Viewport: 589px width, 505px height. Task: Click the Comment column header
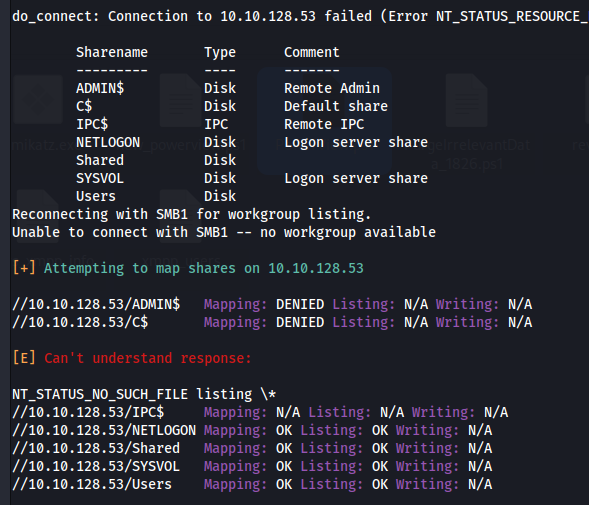click(x=312, y=52)
